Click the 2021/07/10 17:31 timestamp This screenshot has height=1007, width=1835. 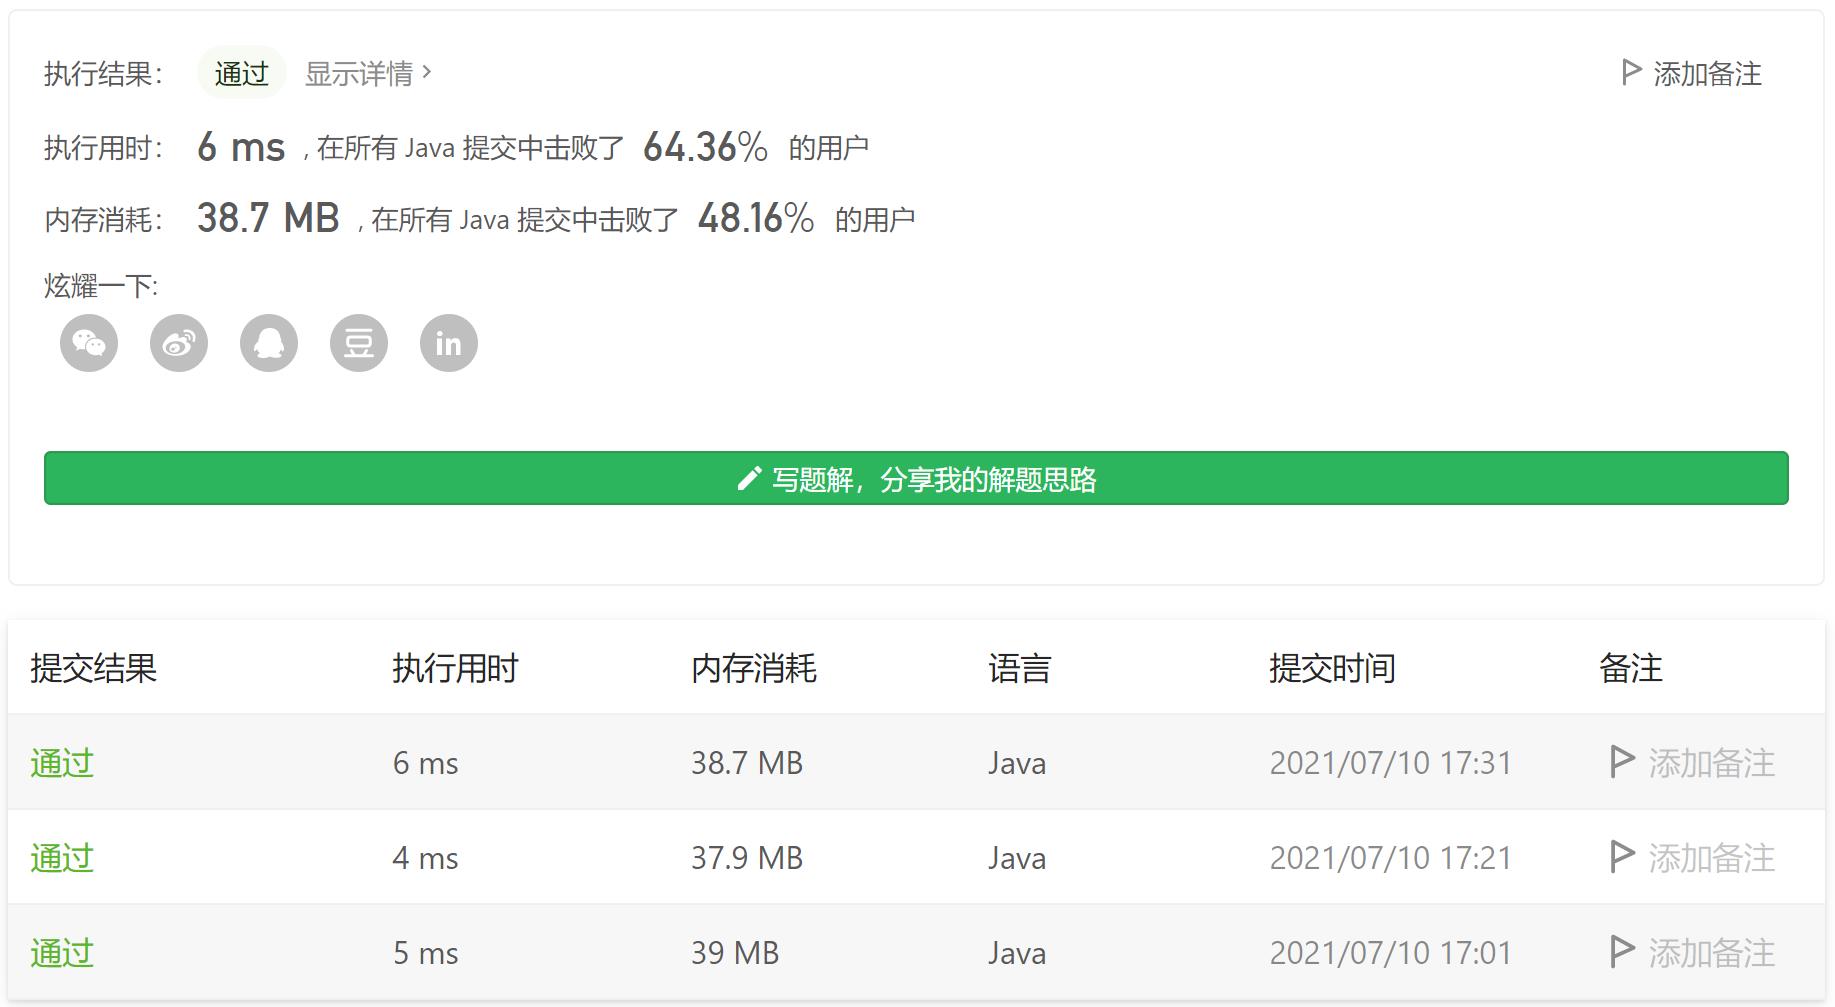[x=1391, y=763]
